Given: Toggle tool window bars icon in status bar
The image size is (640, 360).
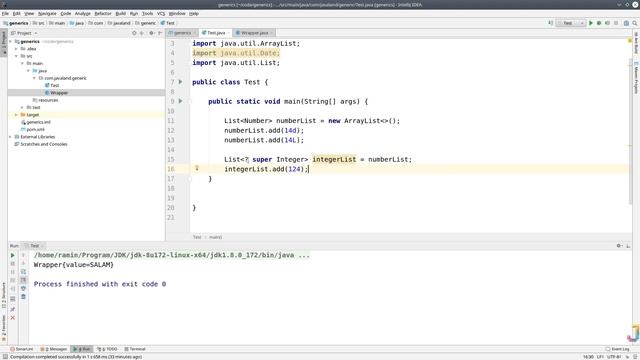Looking at the screenshot, I should 5,357.
